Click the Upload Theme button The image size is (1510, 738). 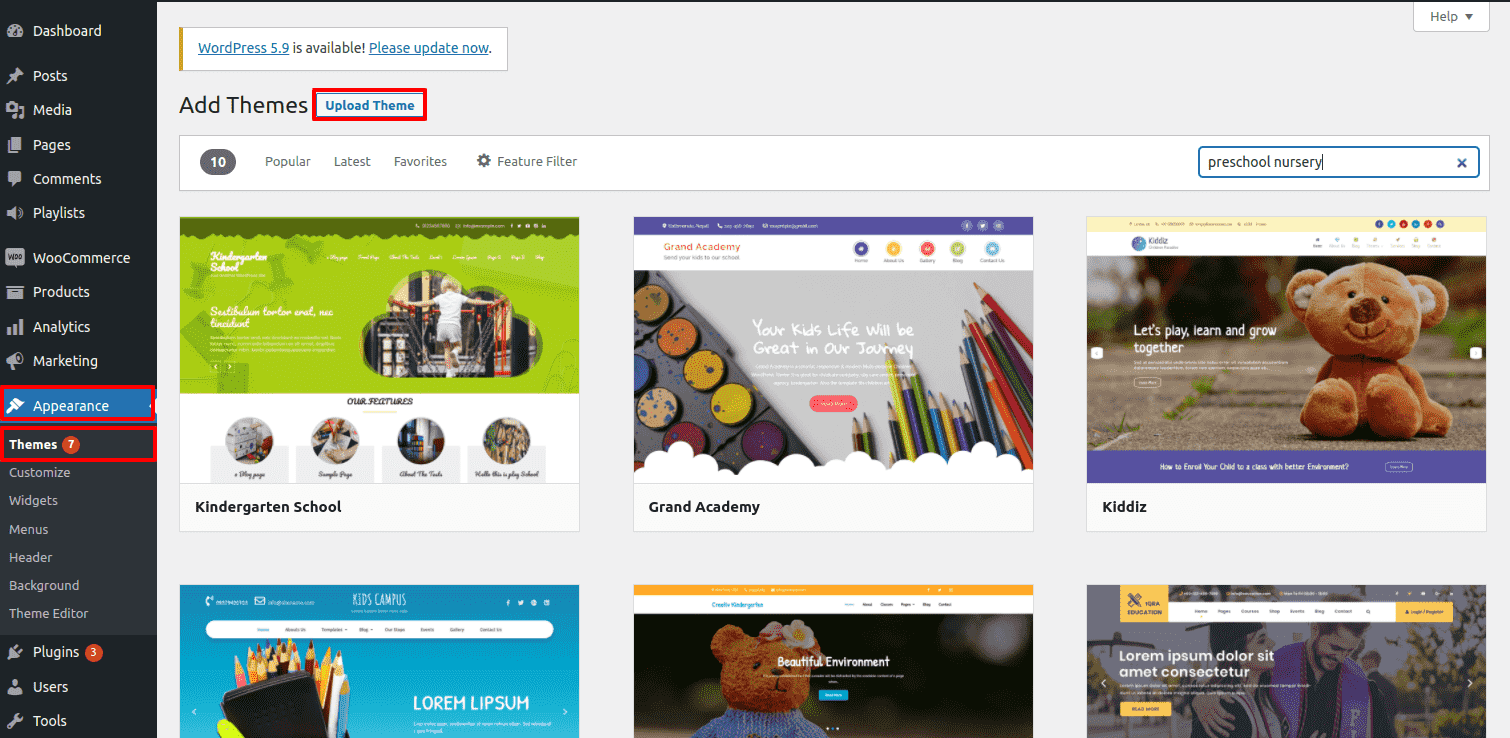point(369,104)
